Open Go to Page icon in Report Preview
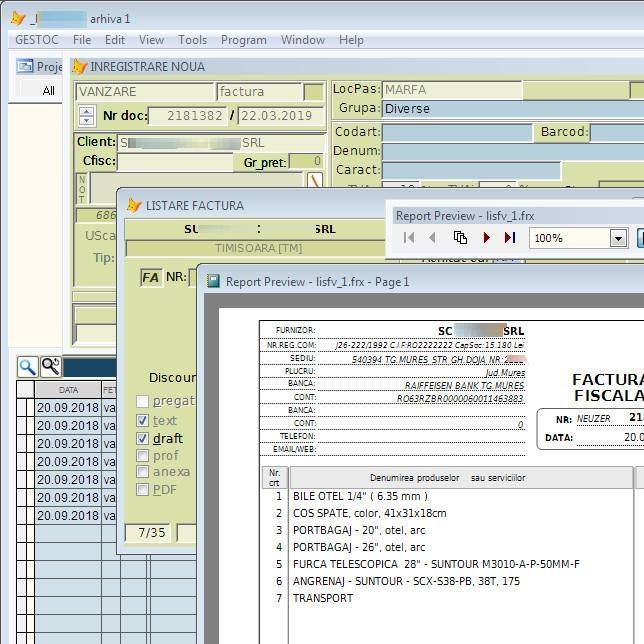Screen dimensions: 644x644 [460, 237]
